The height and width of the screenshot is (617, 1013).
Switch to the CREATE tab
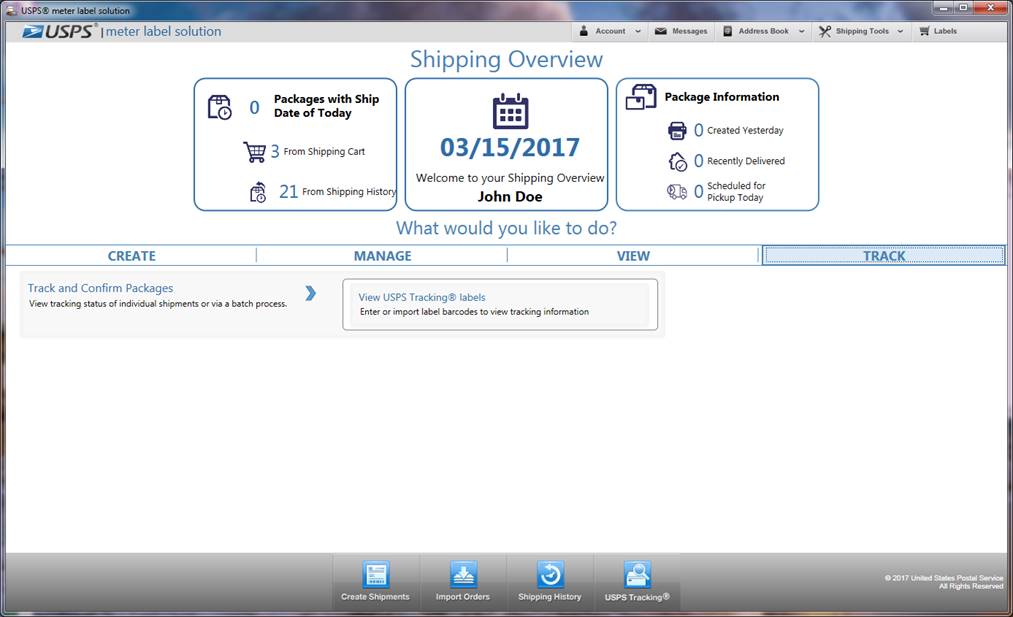131,256
